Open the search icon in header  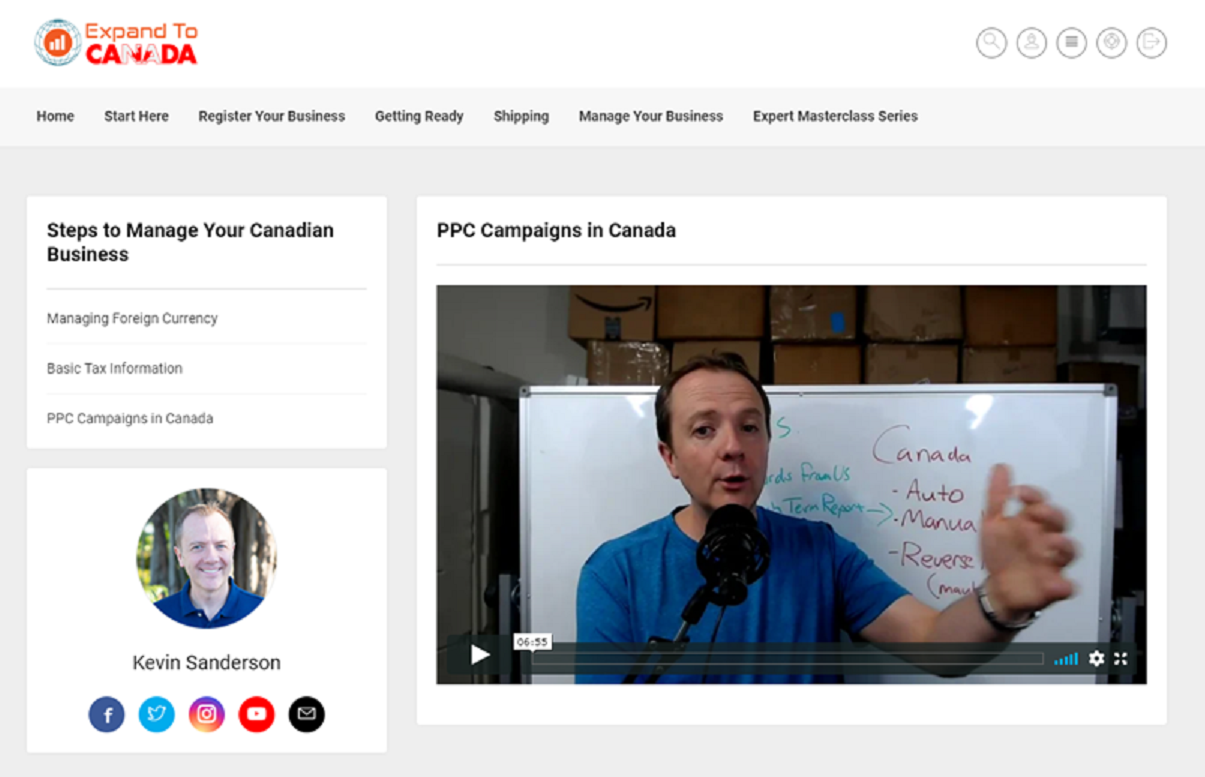click(991, 42)
